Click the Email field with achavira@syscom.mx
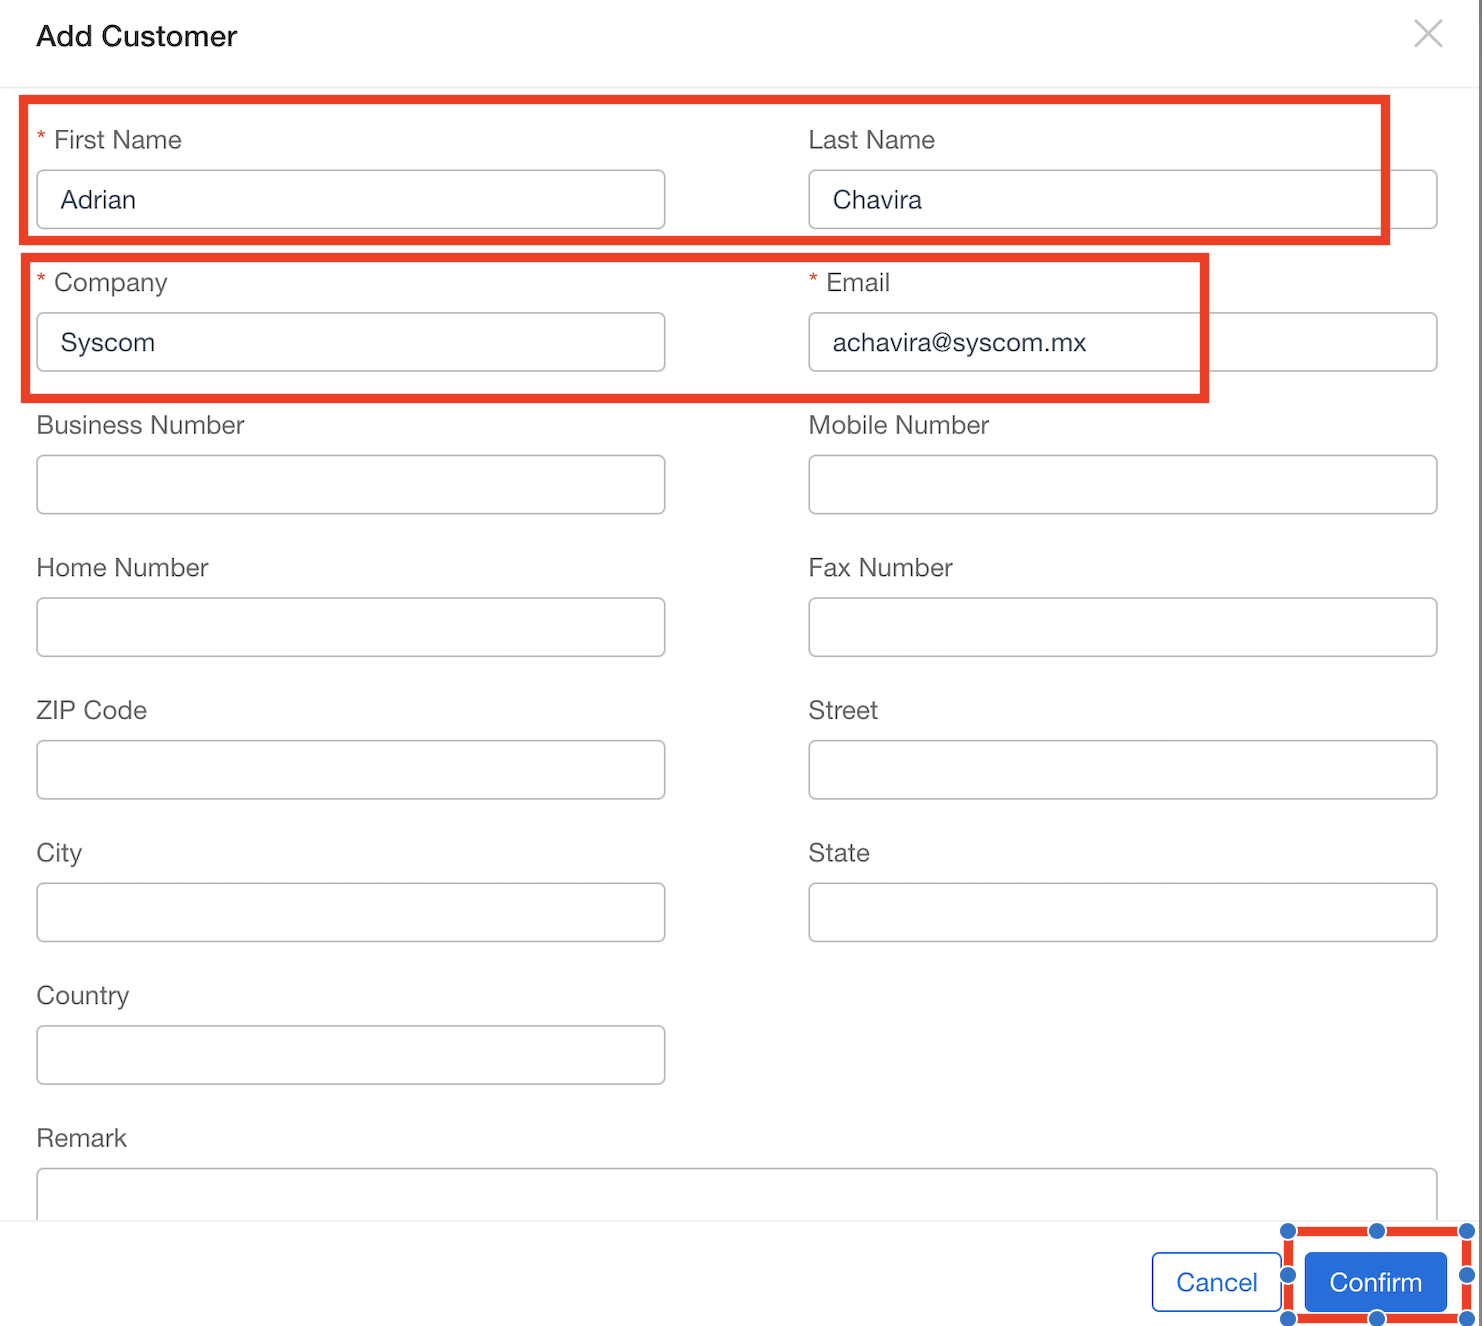The image size is (1482, 1326). (x=1122, y=342)
